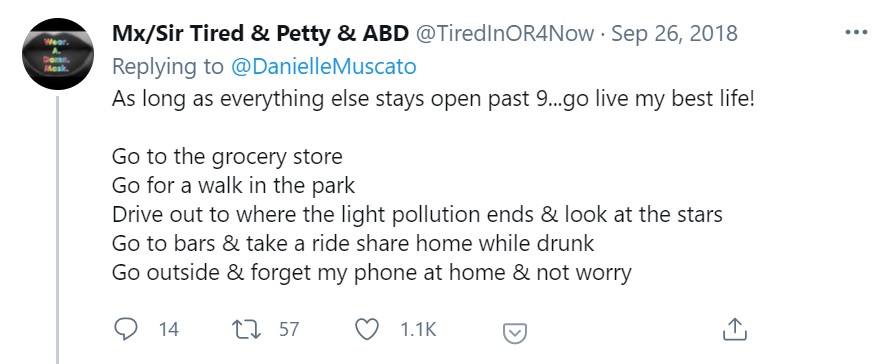Viewport: 892px width, 364px height.
Task: Click the tweet's first line about staying open past 9
Action: pyautogui.click(x=433, y=99)
